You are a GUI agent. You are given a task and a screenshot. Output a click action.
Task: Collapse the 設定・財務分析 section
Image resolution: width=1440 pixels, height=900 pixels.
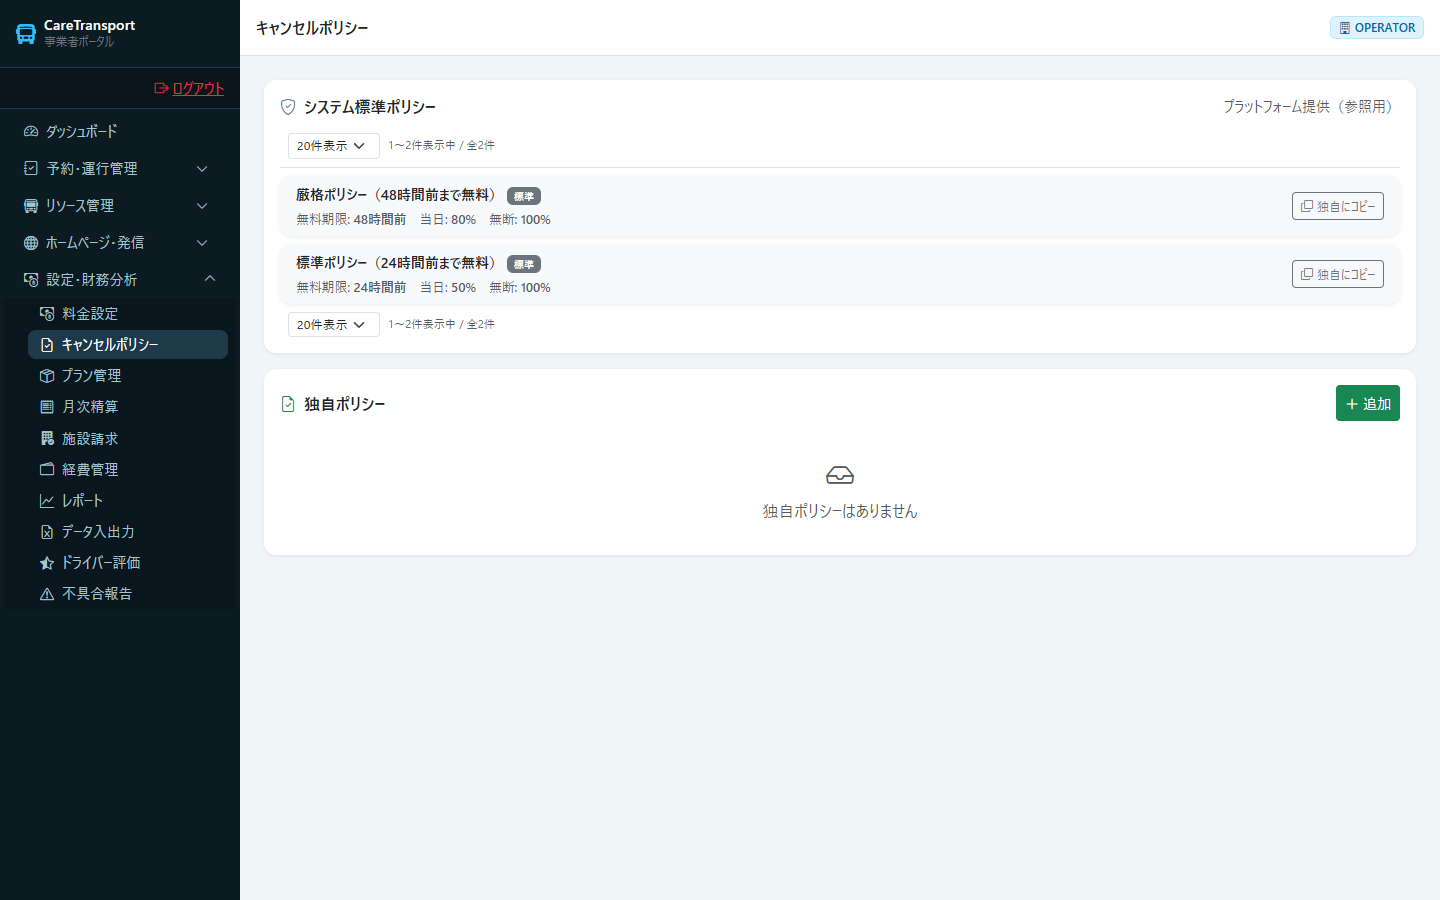(120, 279)
